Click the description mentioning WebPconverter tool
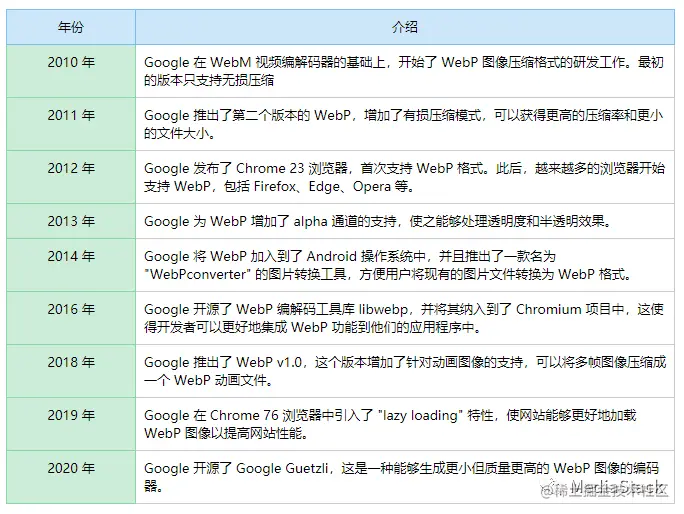Screen dimensions: 684x514 point(405,265)
